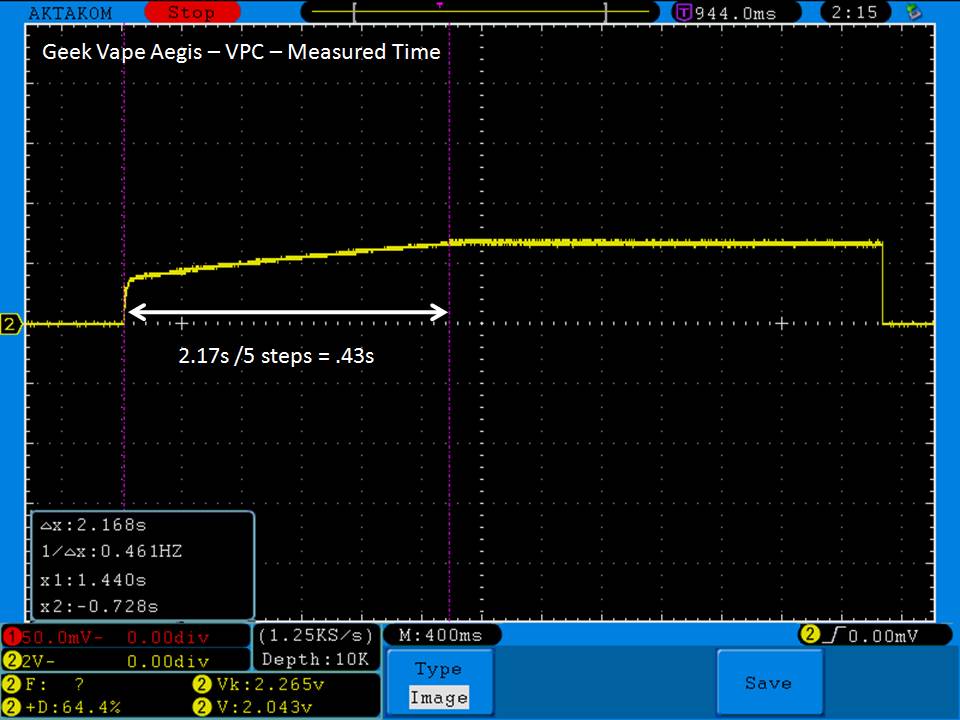Viewport: 960px width, 720px height.
Task: Click the AKTAKOM brand label
Action: pos(70,13)
